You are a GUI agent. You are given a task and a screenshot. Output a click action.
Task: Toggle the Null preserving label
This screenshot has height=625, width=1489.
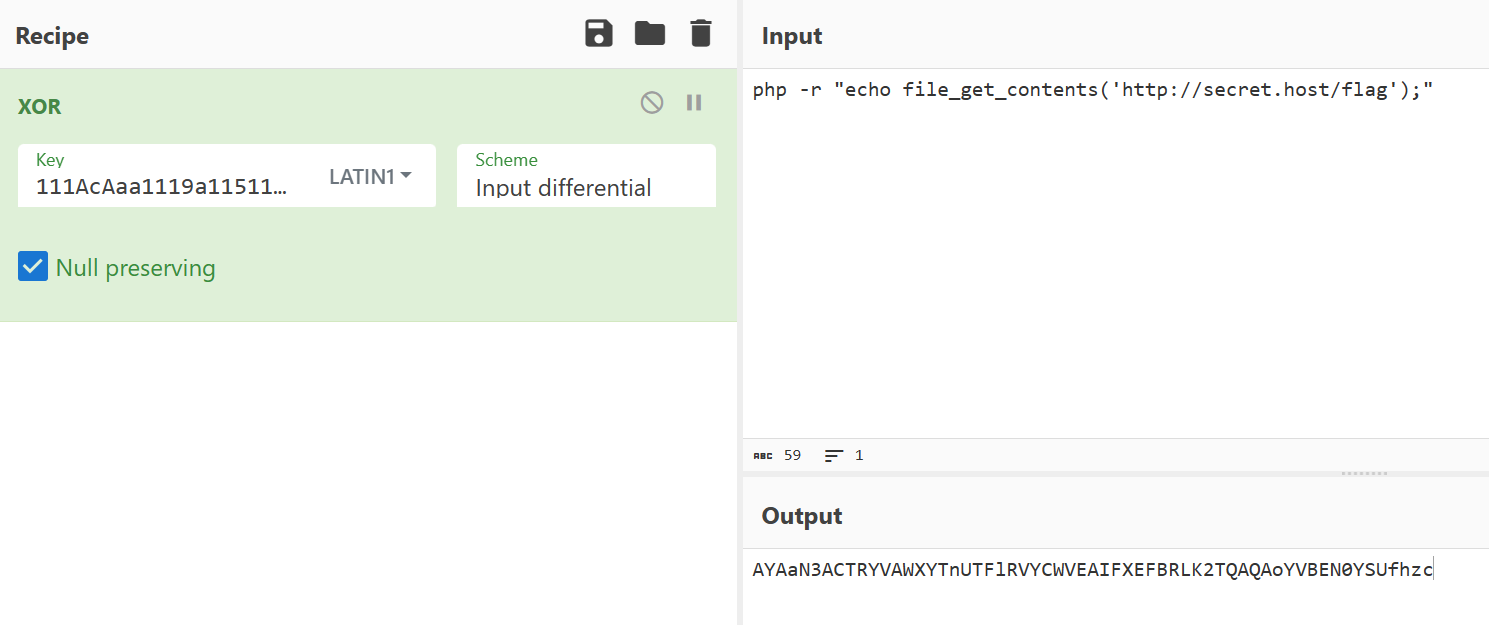point(135,268)
